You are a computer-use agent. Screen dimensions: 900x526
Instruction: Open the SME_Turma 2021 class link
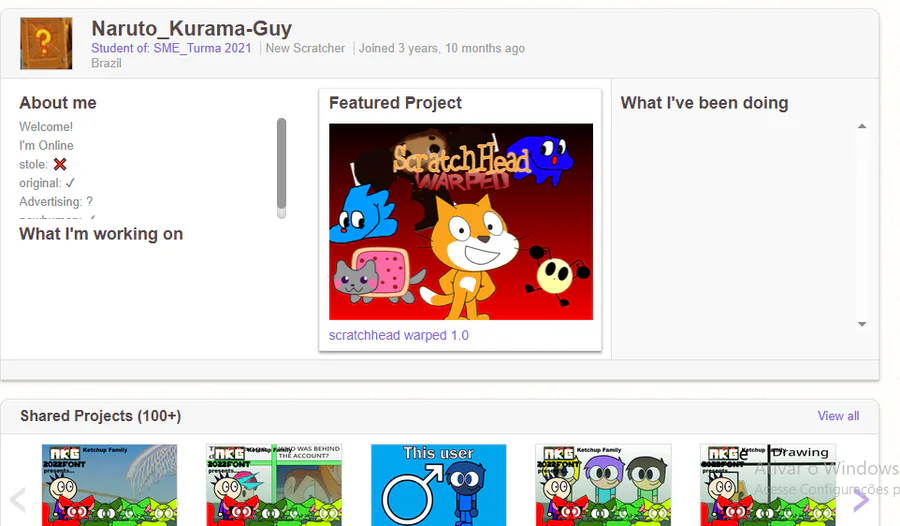[x=202, y=48]
